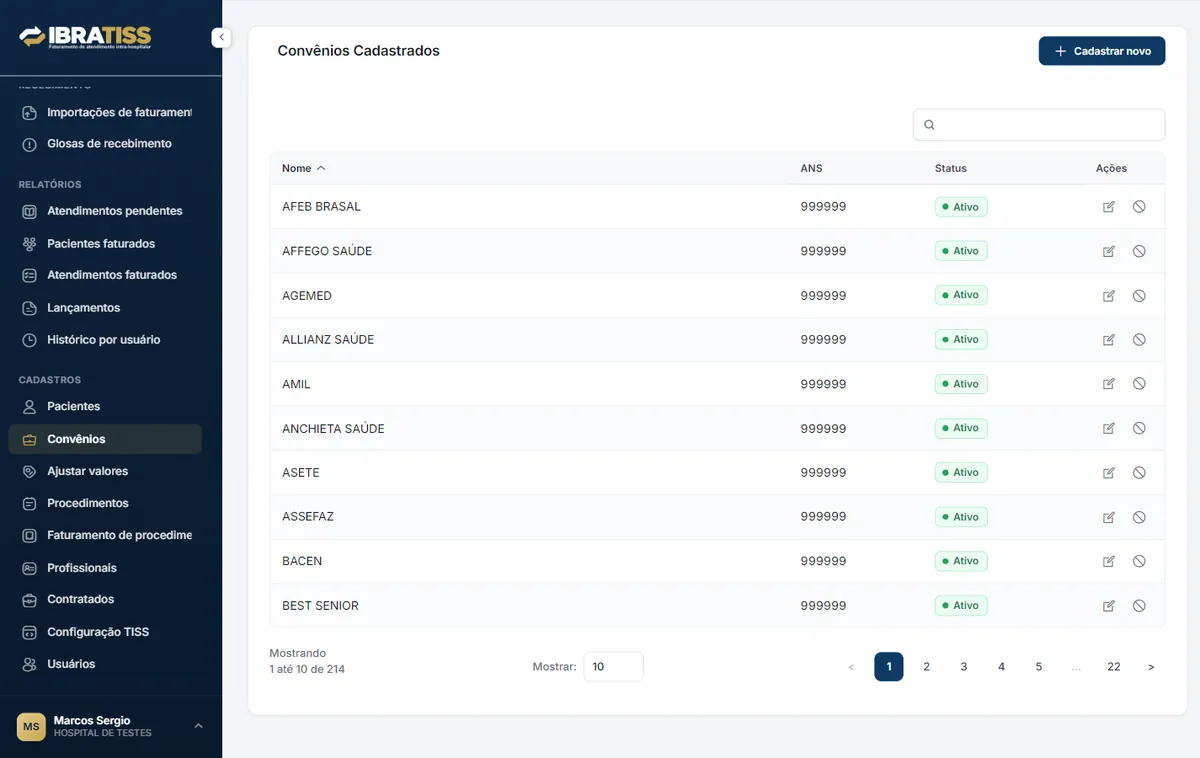Click the Pacientes sidebar icon
Screen dimensions: 1200x758
click(29, 407)
